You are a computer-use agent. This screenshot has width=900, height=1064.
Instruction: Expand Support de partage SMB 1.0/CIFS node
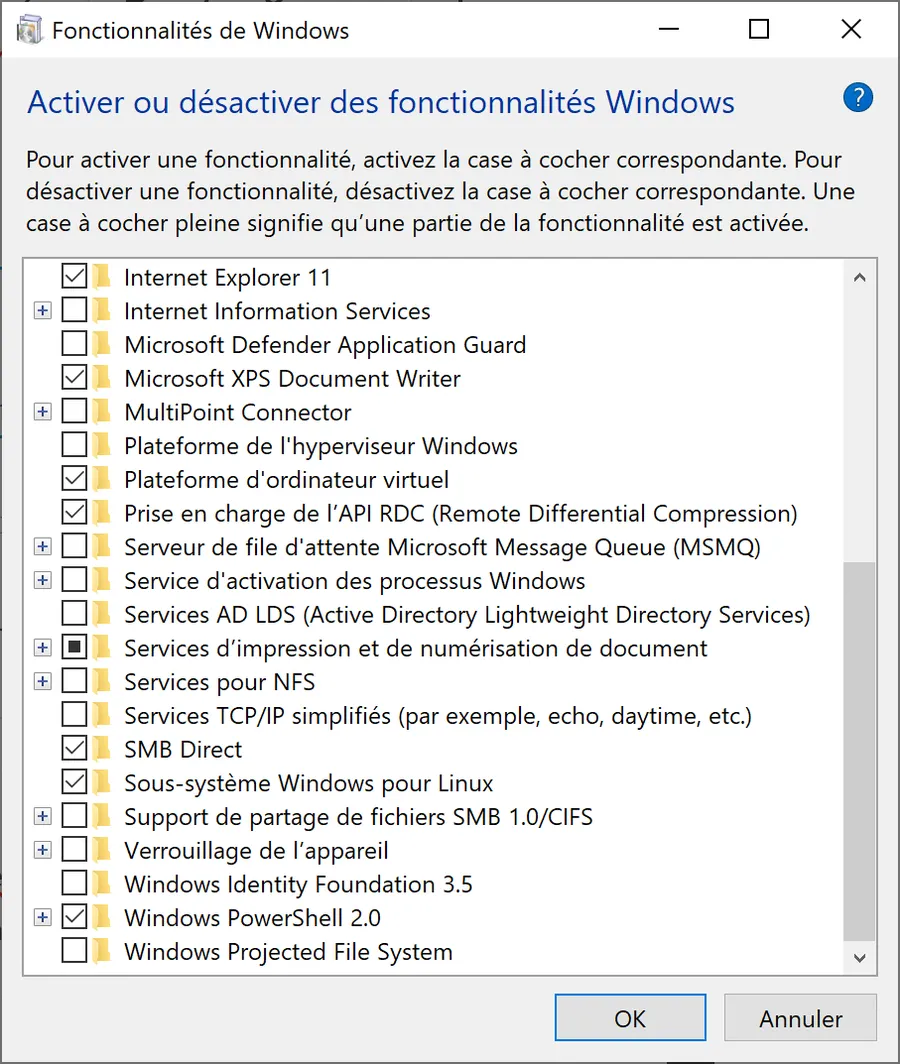pyautogui.click(x=43, y=816)
